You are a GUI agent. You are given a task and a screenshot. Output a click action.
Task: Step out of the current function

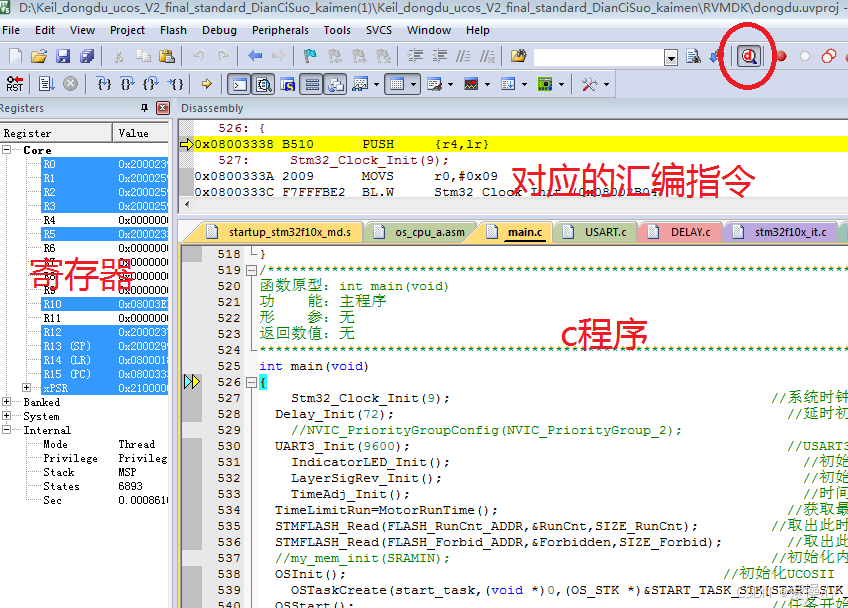pos(151,84)
